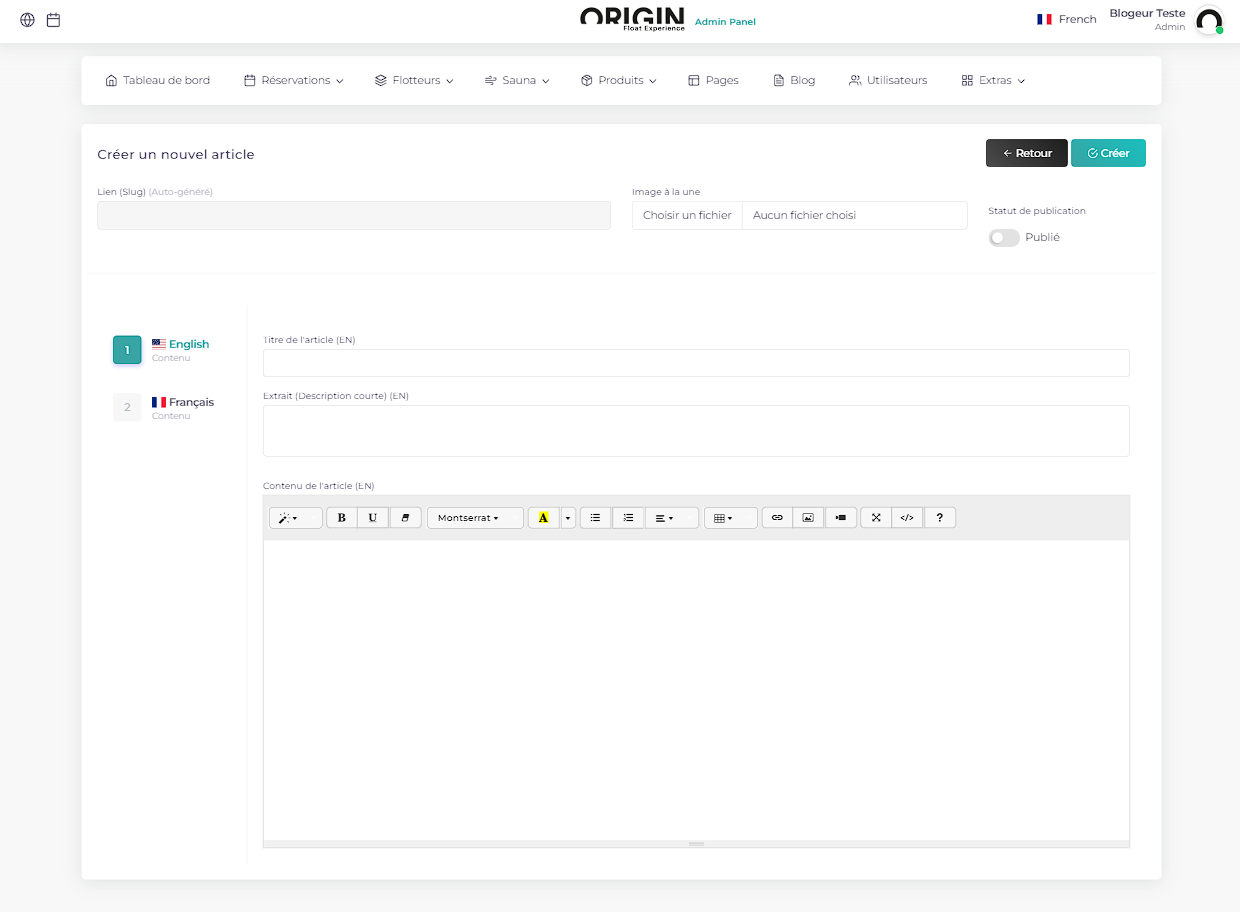Open the French language selector

(1067, 19)
